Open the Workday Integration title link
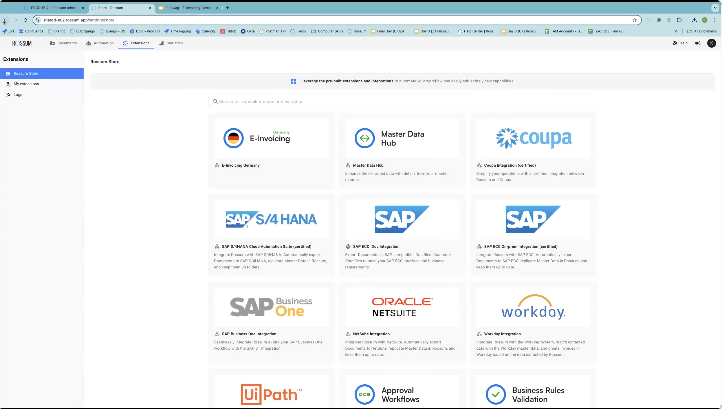724x409 pixels. coord(502,333)
